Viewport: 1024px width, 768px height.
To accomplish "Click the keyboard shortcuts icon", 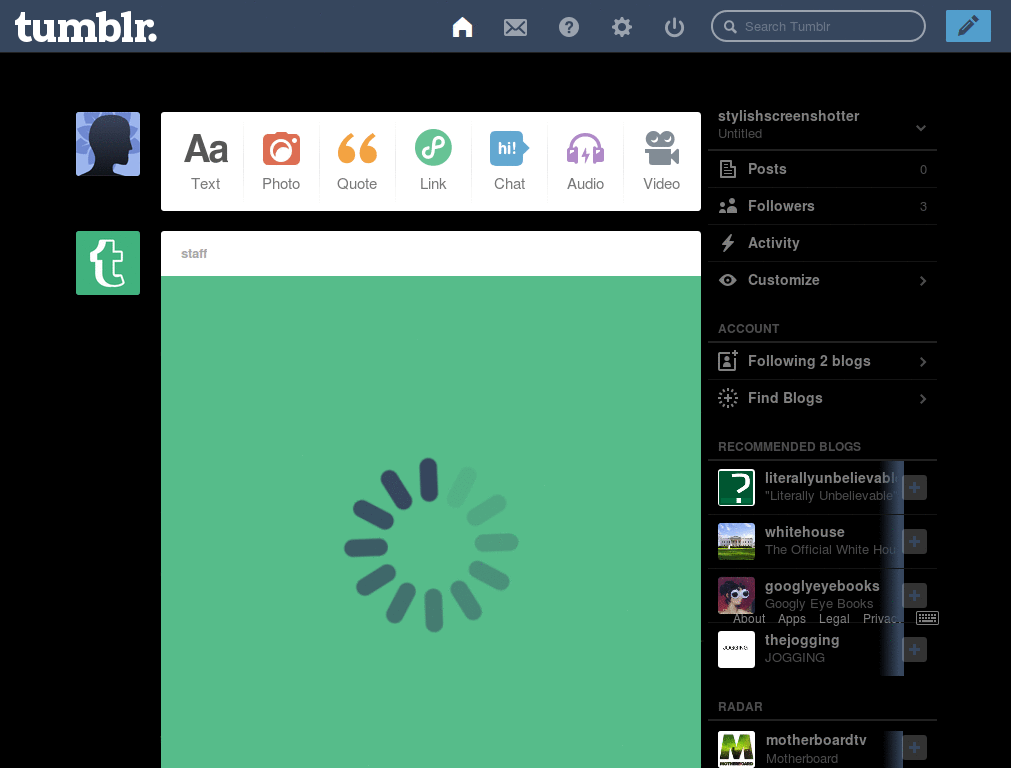I will (x=927, y=618).
